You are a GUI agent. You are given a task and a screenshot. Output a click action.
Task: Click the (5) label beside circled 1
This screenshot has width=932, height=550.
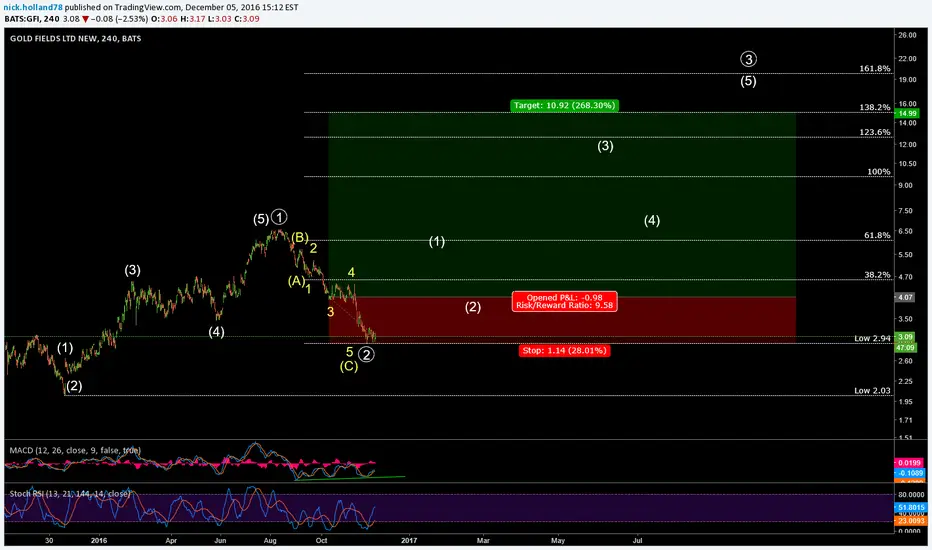[261, 219]
